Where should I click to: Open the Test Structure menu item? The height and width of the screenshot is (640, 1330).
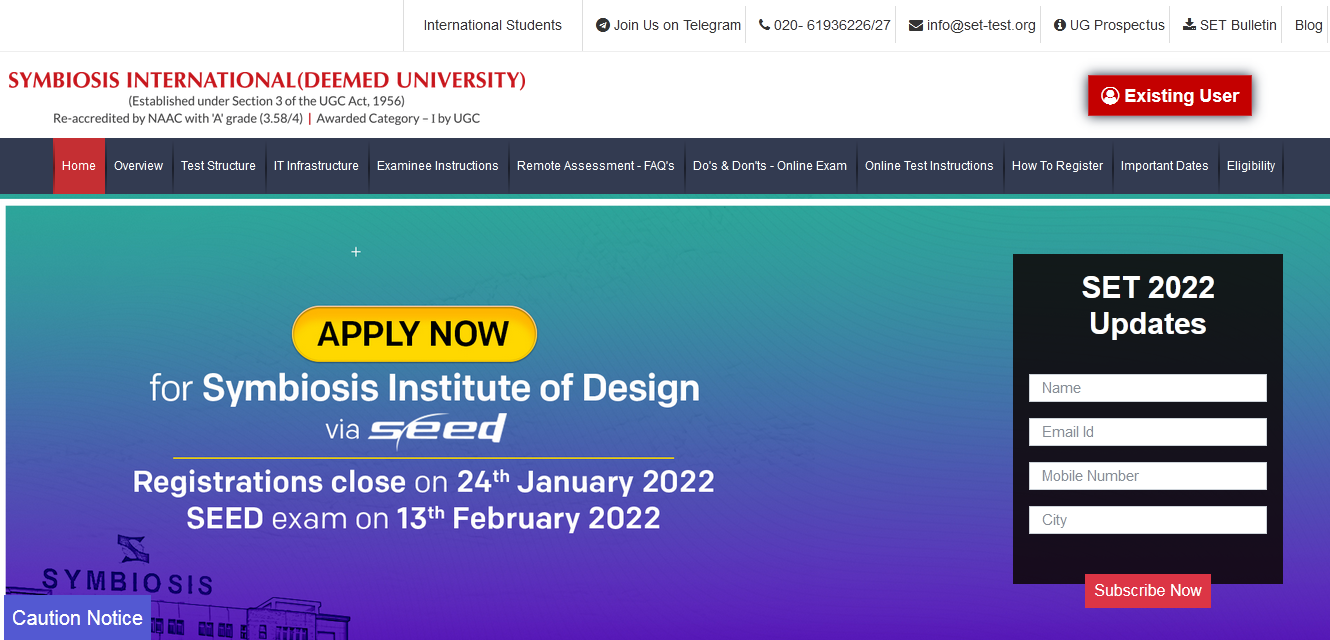(218, 166)
